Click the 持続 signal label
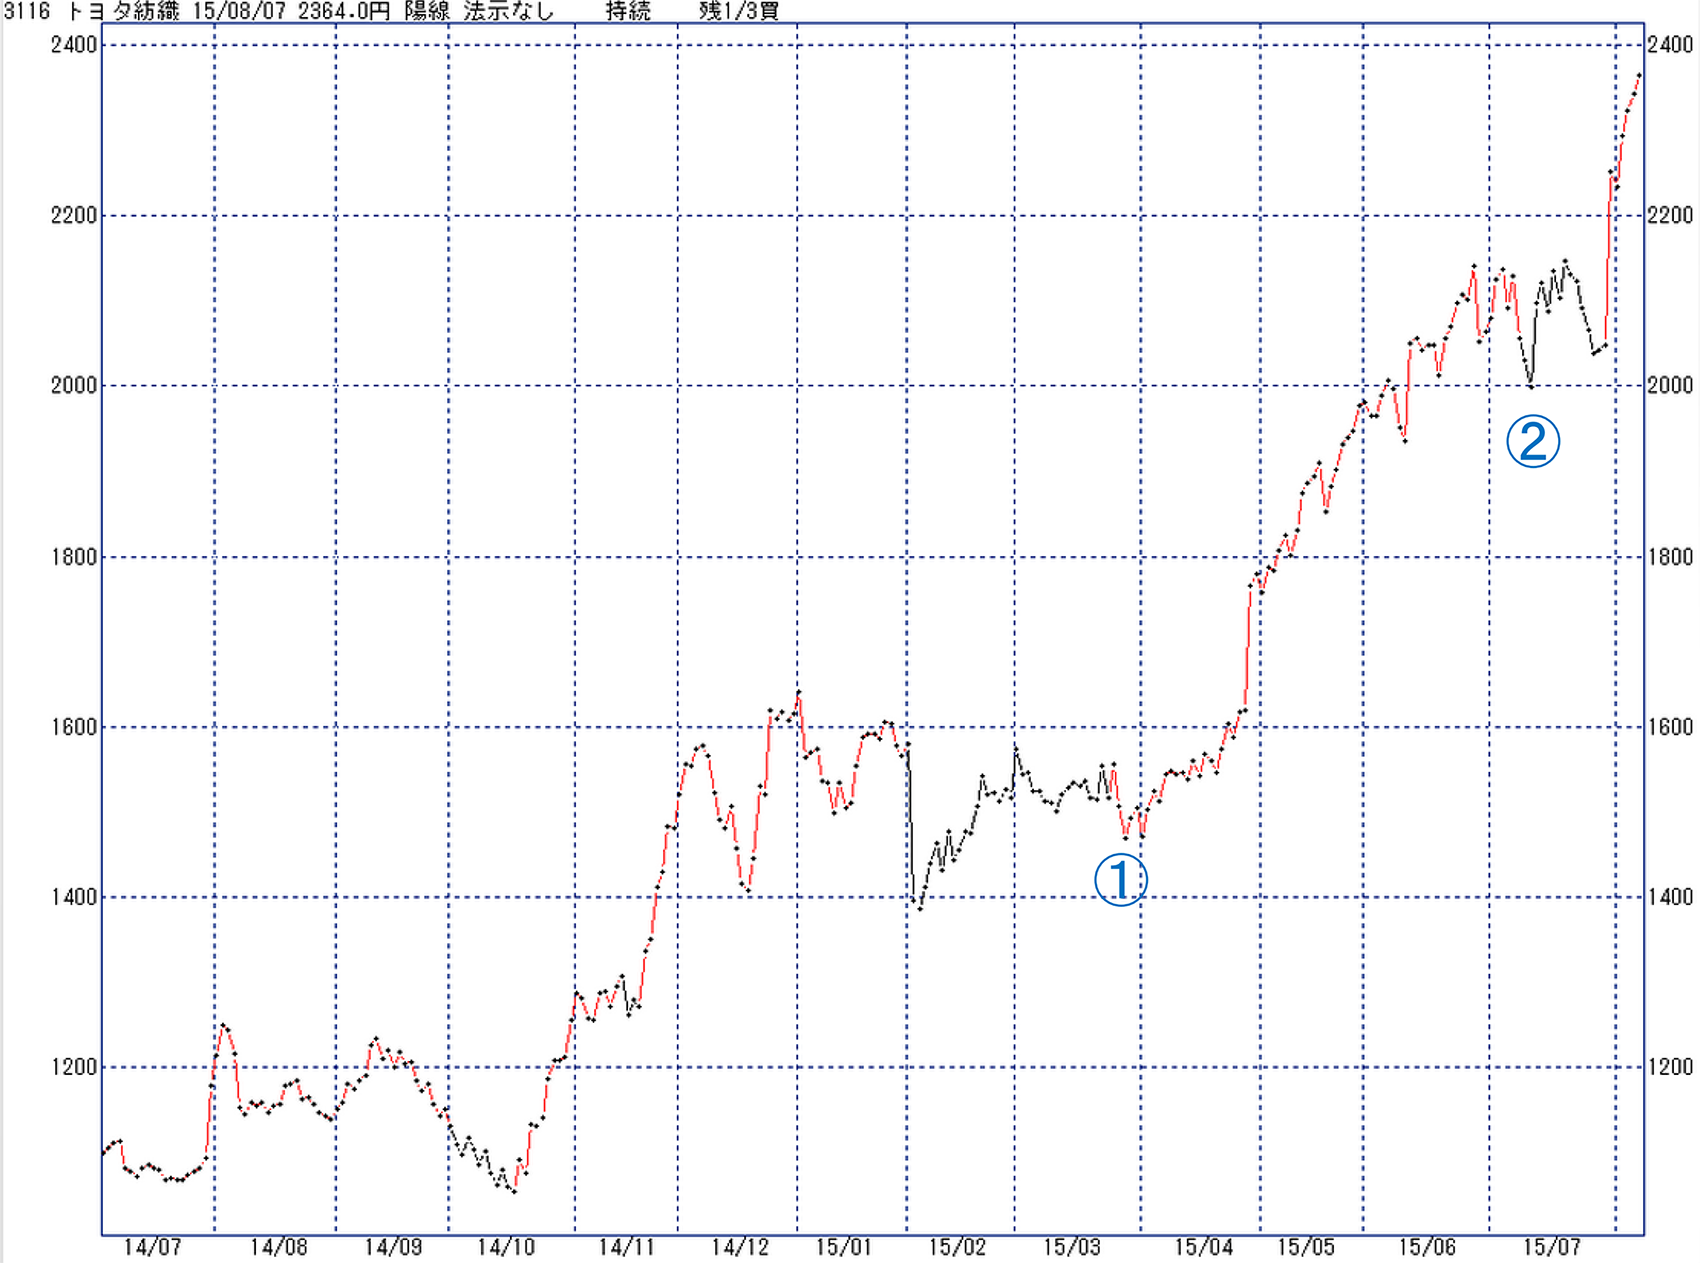Viewport: 1700px width, 1263px height. tap(628, 12)
